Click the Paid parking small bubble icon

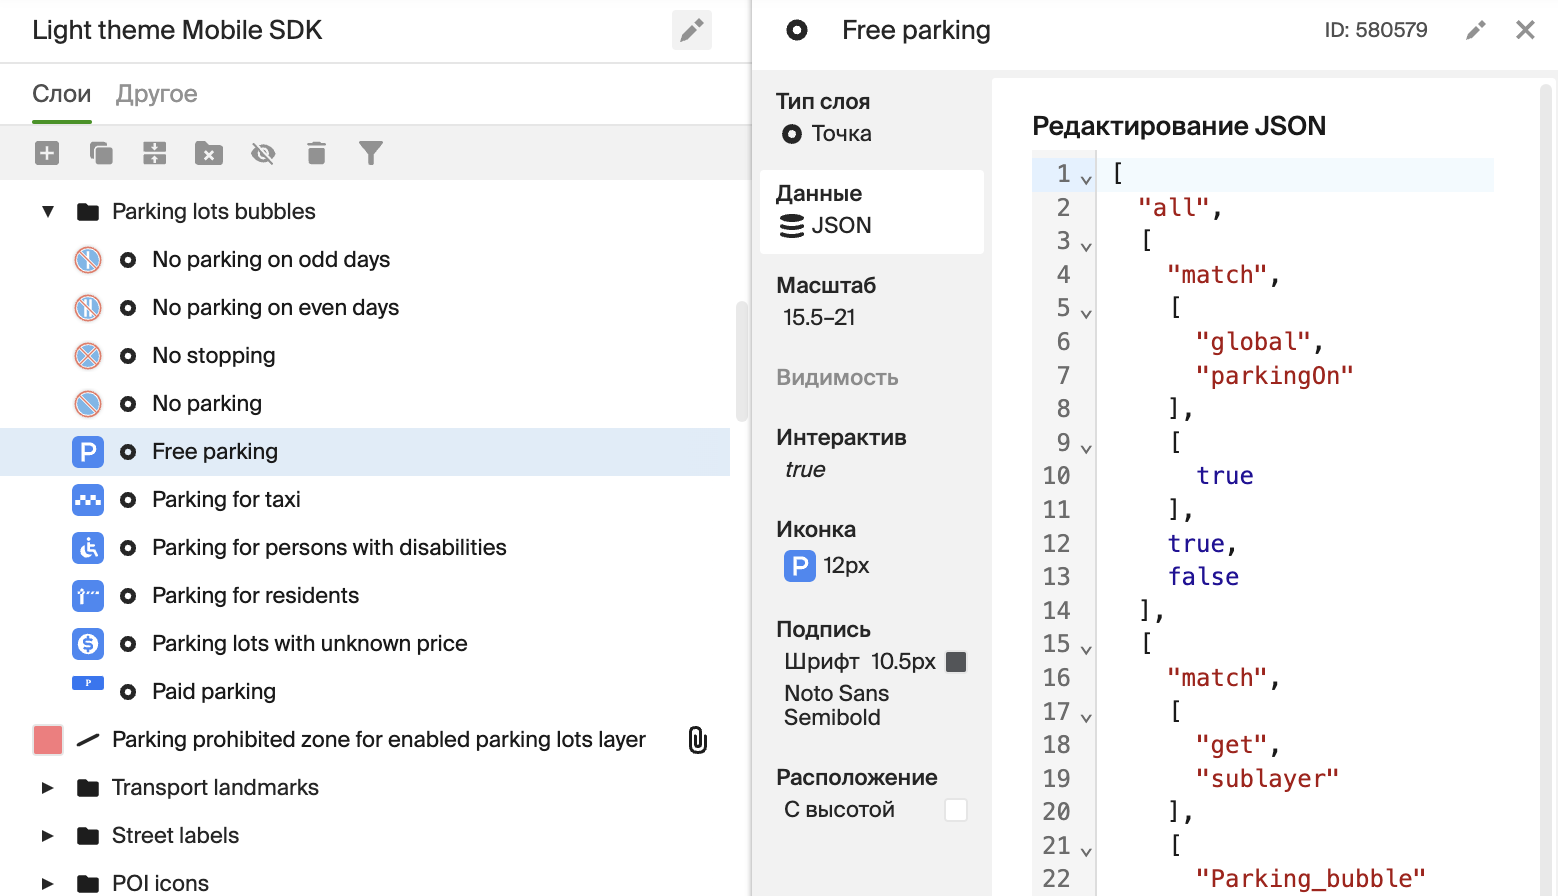[88, 683]
